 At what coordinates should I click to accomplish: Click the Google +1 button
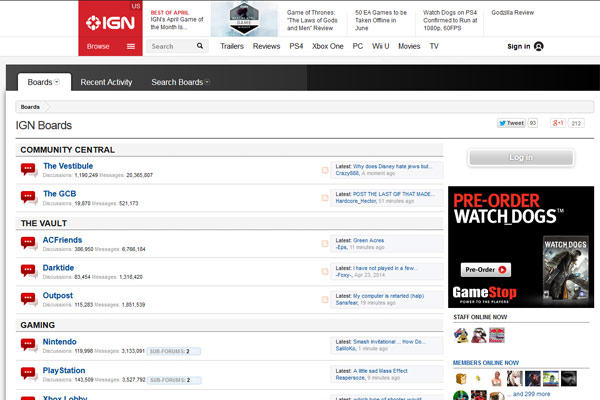[558, 123]
